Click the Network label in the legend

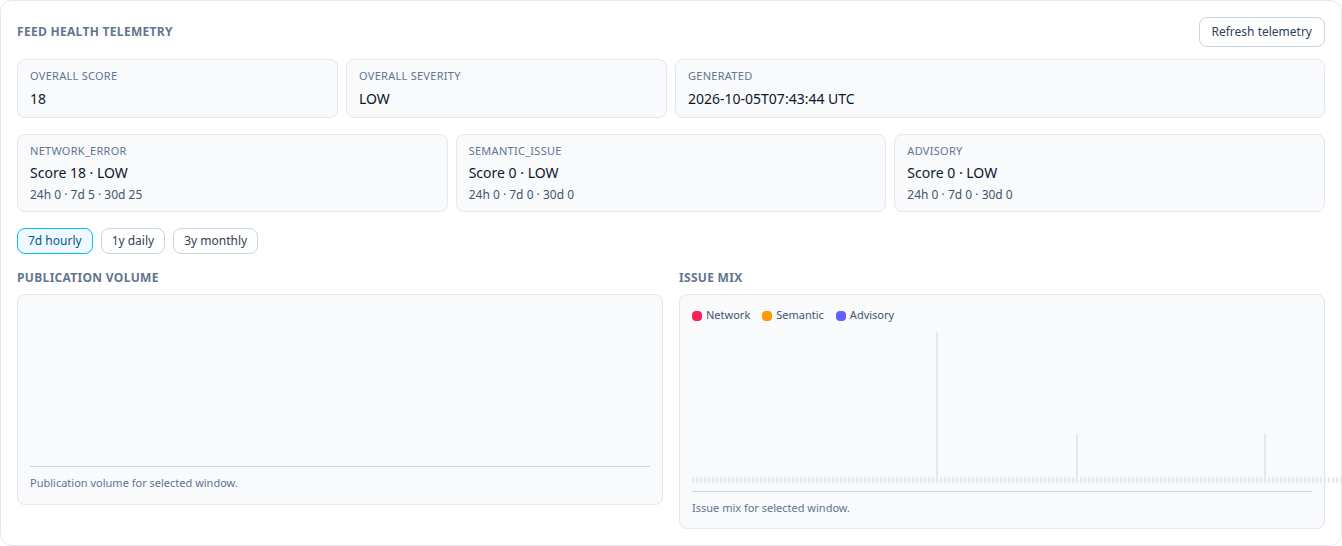tap(728, 316)
